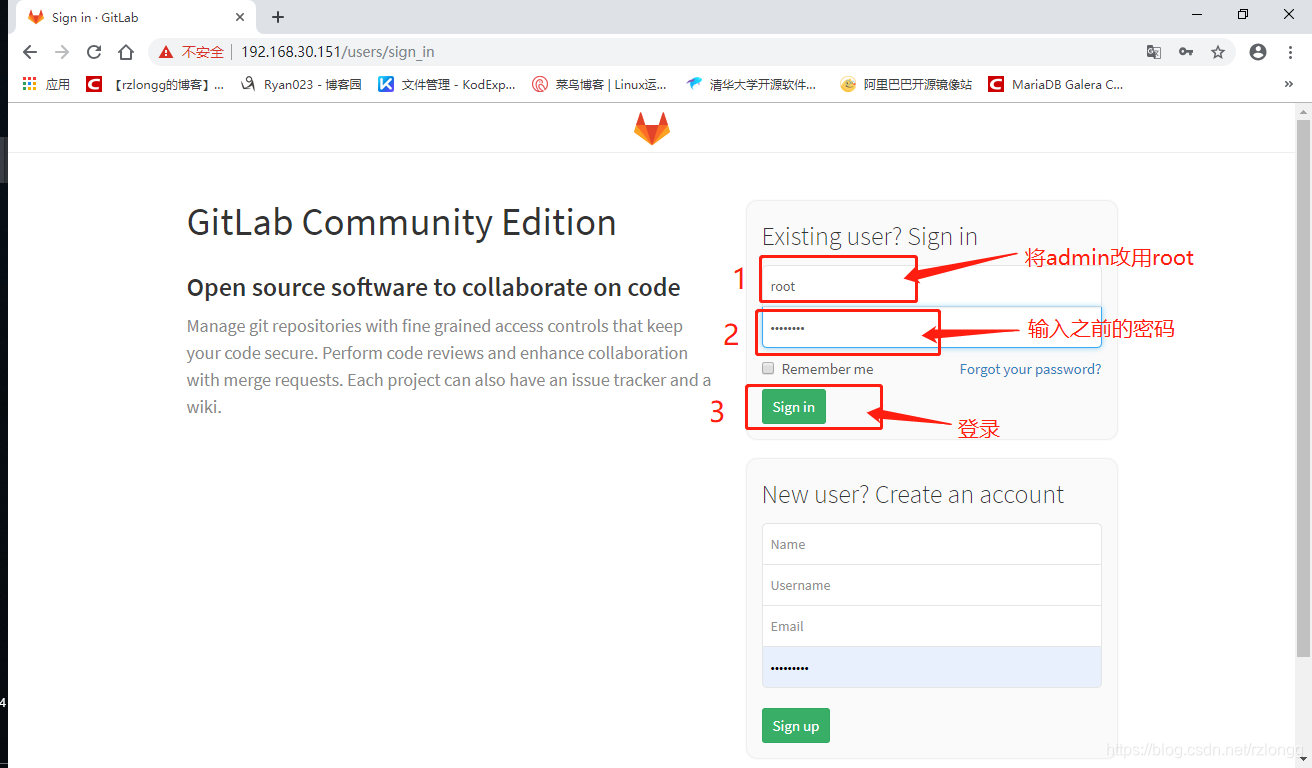Click the browser forward arrow

pos(62,52)
